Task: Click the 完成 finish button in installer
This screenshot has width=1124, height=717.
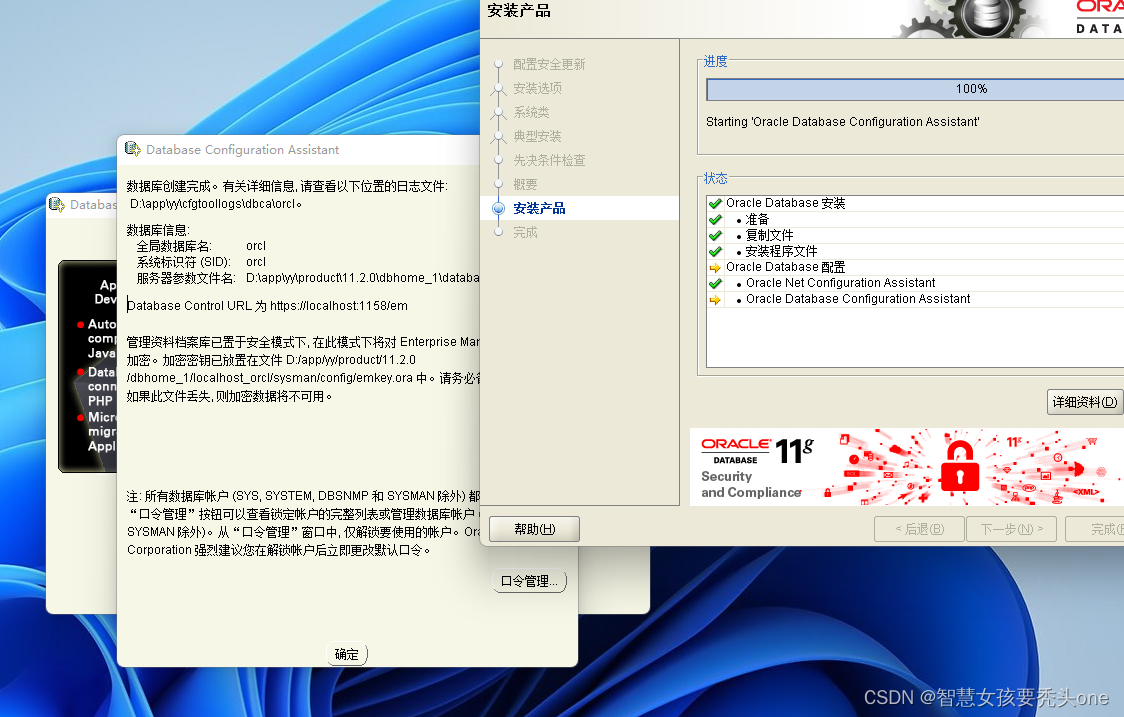Action: tap(1095, 529)
